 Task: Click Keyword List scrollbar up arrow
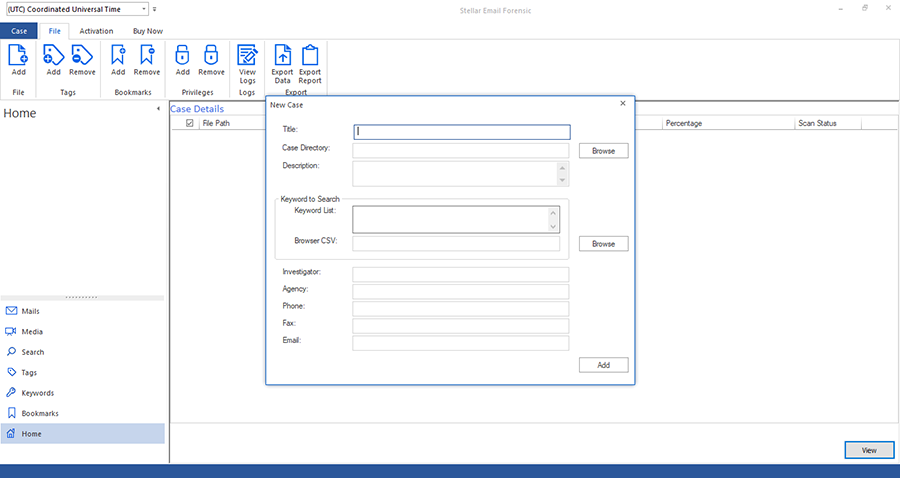pos(553,213)
